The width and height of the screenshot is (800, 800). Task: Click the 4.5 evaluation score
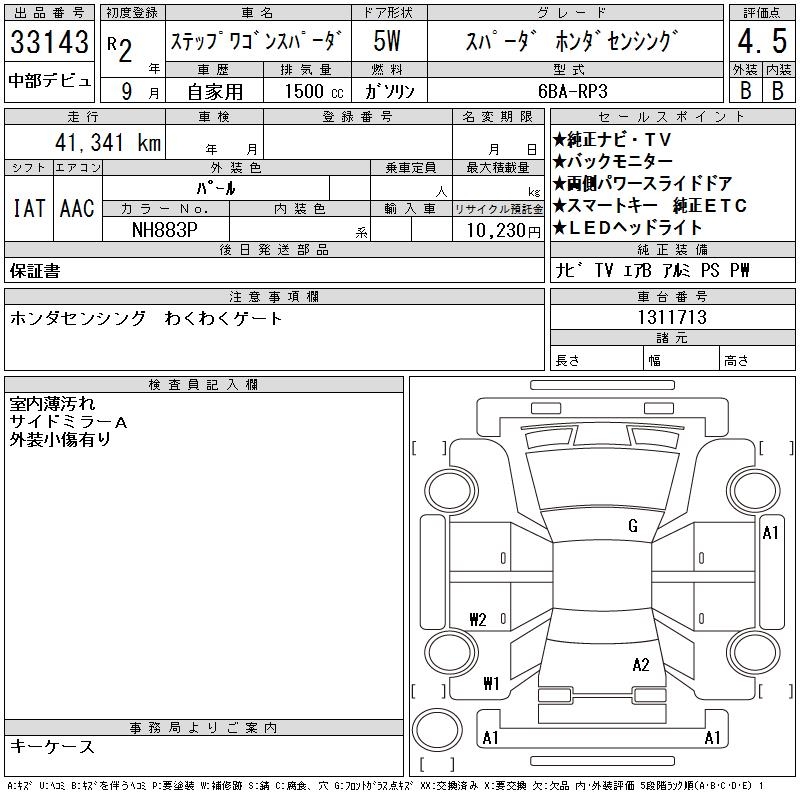point(760,42)
